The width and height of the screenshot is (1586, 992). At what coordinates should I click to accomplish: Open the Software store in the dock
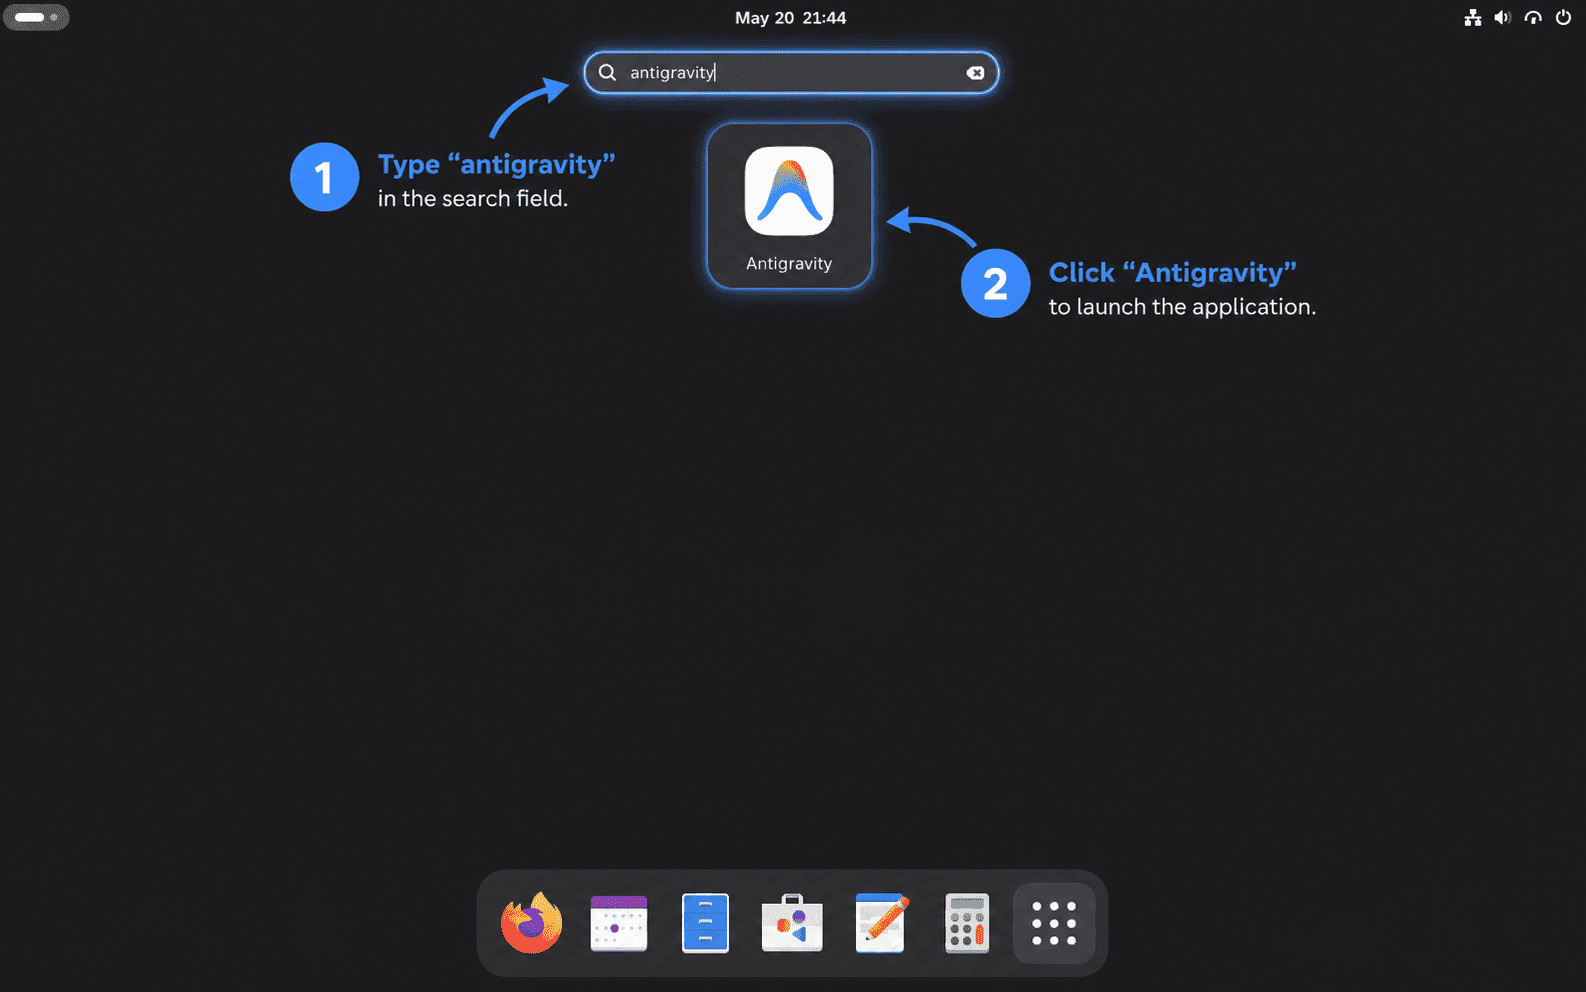[792, 923]
